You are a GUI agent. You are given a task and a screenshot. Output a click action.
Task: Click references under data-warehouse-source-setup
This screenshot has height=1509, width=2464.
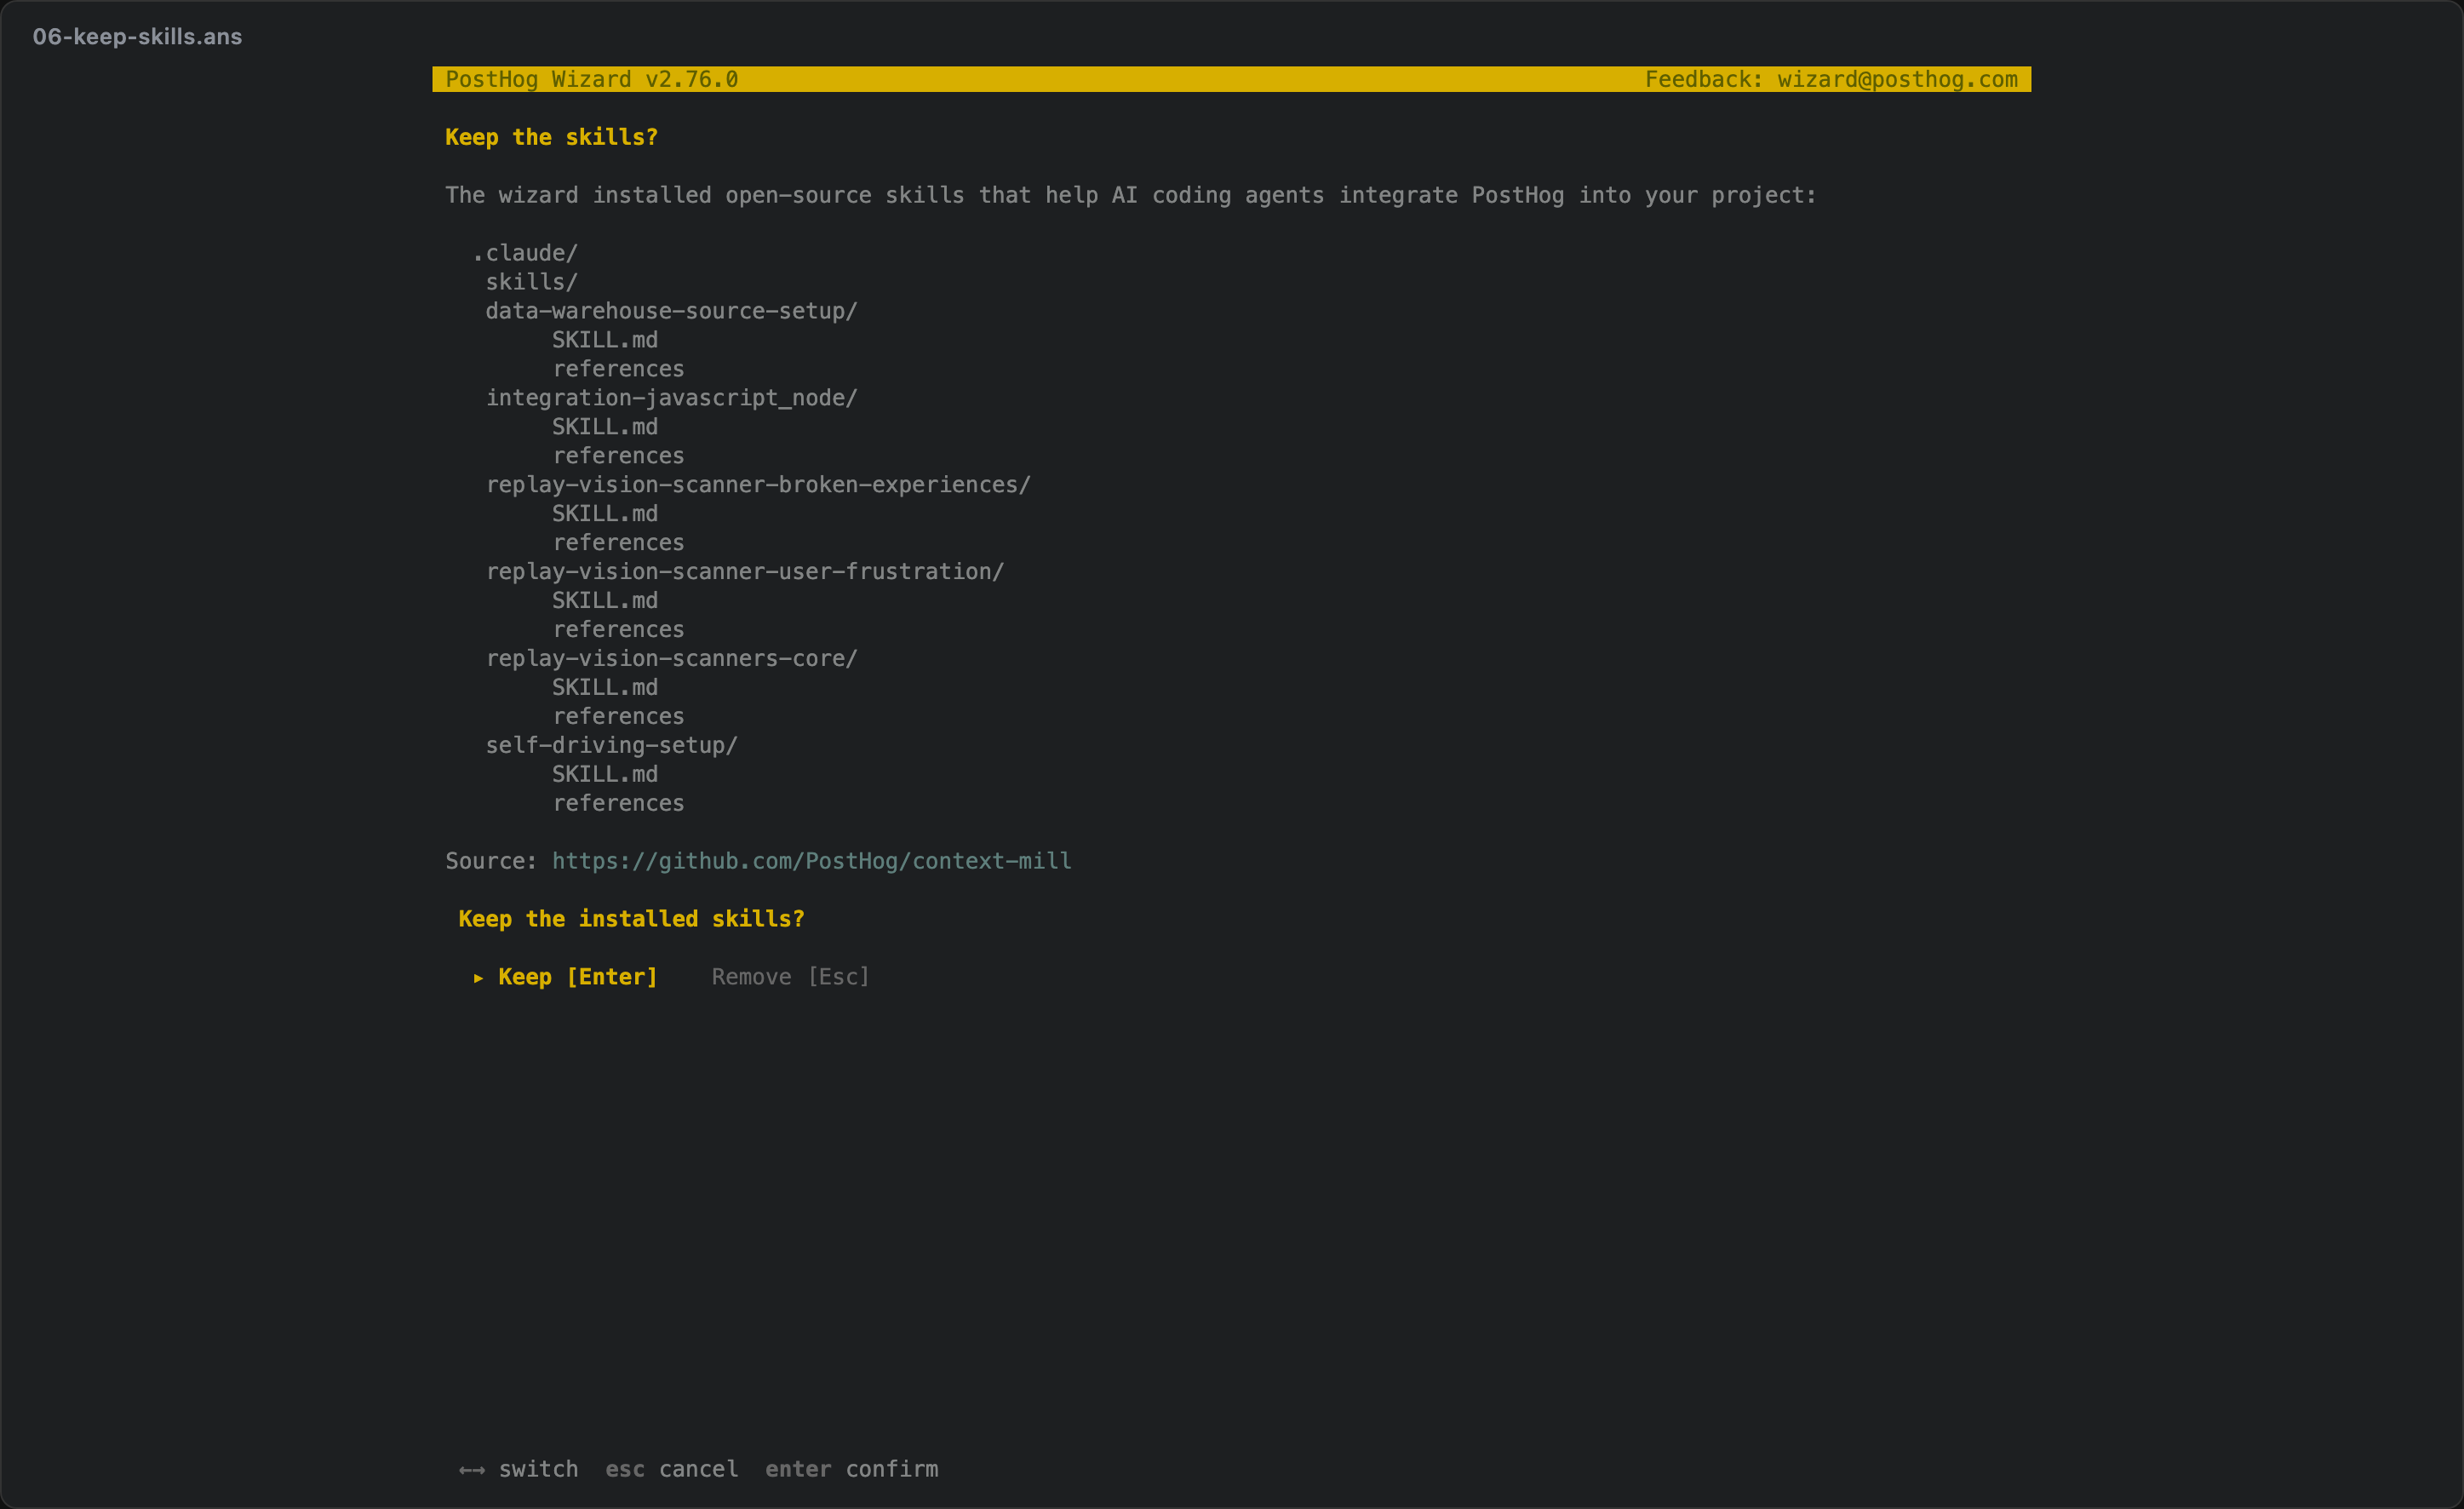[619, 369]
